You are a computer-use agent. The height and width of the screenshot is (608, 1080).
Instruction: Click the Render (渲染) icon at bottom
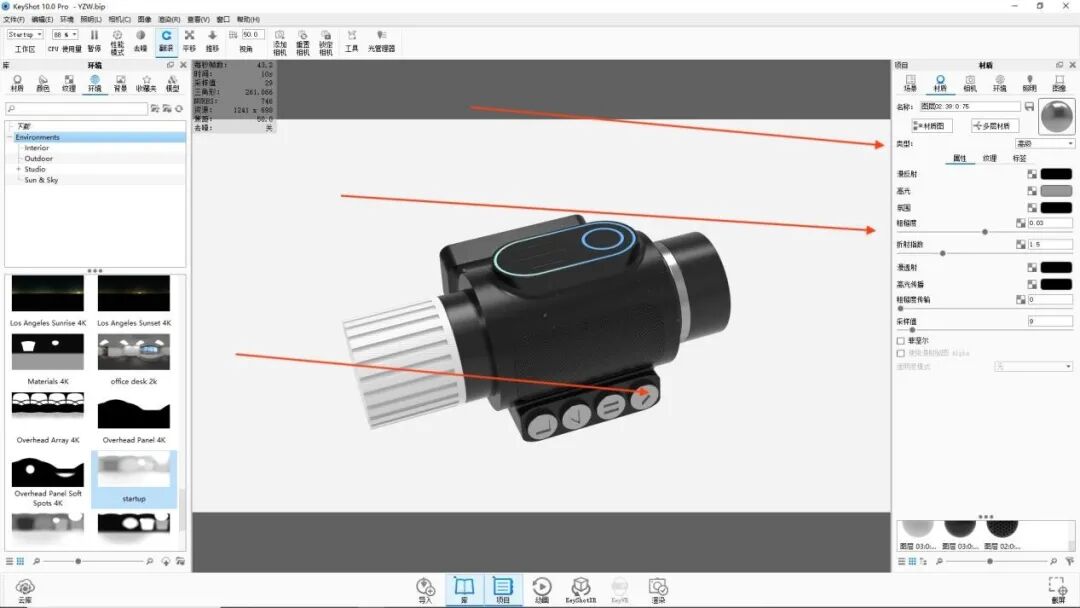[x=658, y=587]
